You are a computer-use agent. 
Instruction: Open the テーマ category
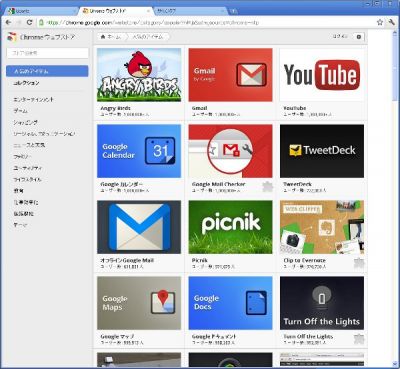coord(20,225)
